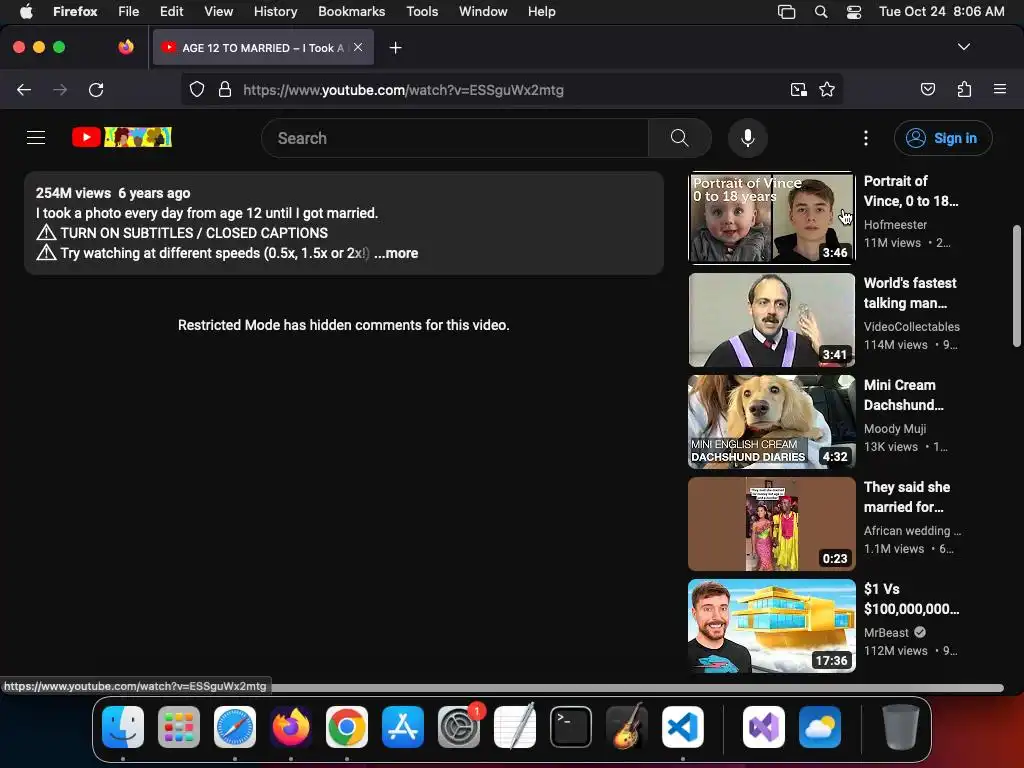
Task: Open Control Center in menu bar
Action: click(854, 11)
